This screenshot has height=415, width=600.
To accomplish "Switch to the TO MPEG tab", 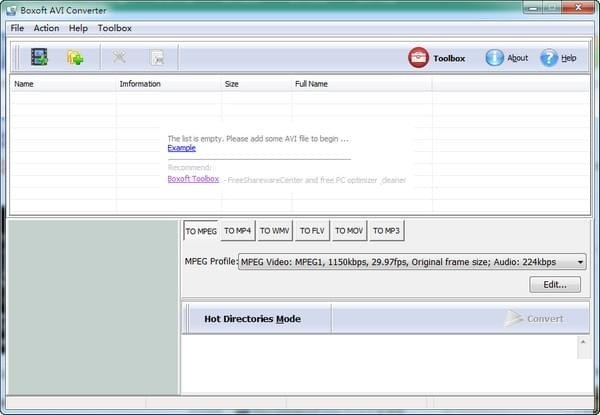I will [x=201, y=231].
